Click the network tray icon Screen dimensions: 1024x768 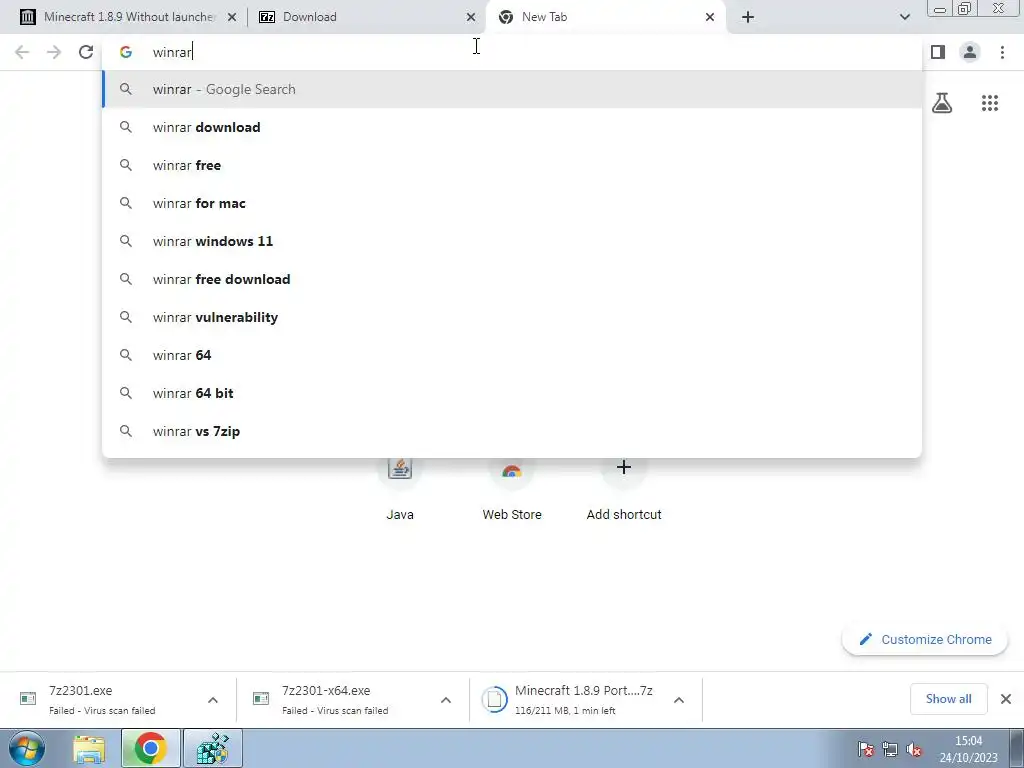tap(889, 749)
